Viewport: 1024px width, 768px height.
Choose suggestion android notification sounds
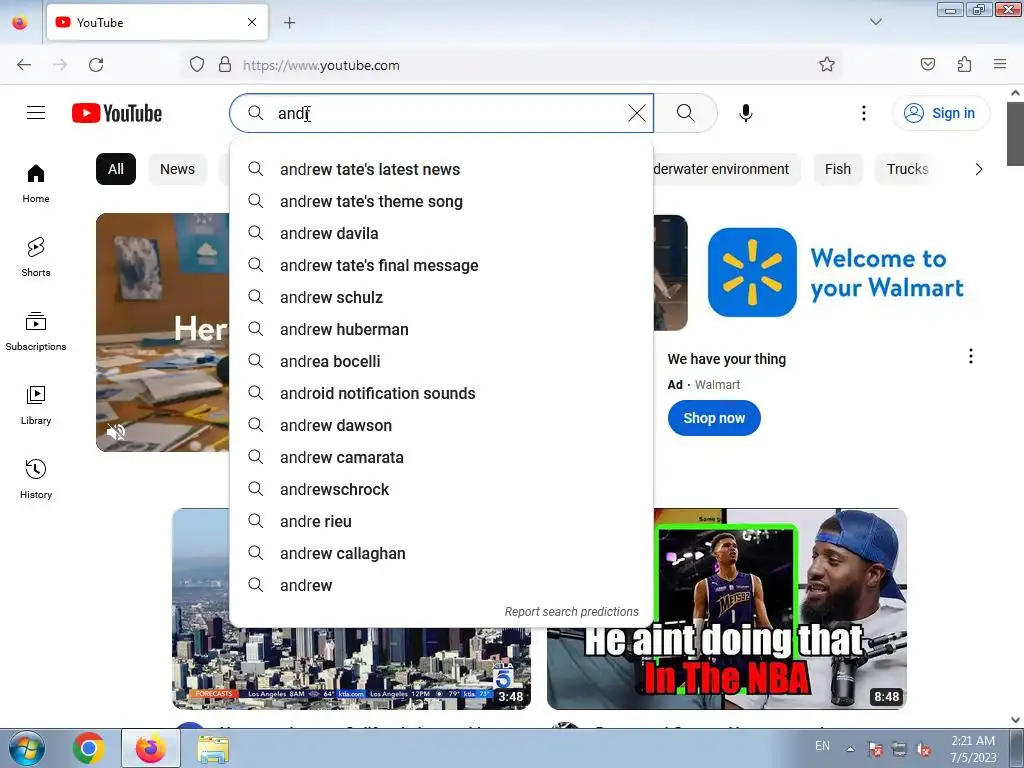tap(441, 393)
